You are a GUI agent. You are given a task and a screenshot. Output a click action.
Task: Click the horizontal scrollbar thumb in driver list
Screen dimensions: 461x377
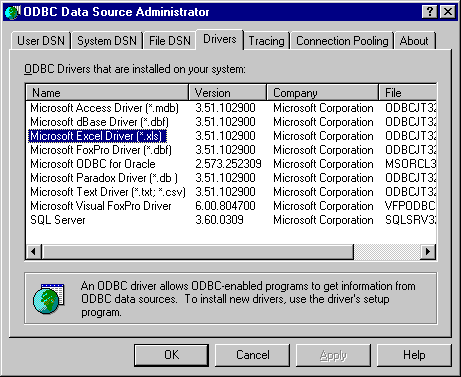click(x=198, y=251)
